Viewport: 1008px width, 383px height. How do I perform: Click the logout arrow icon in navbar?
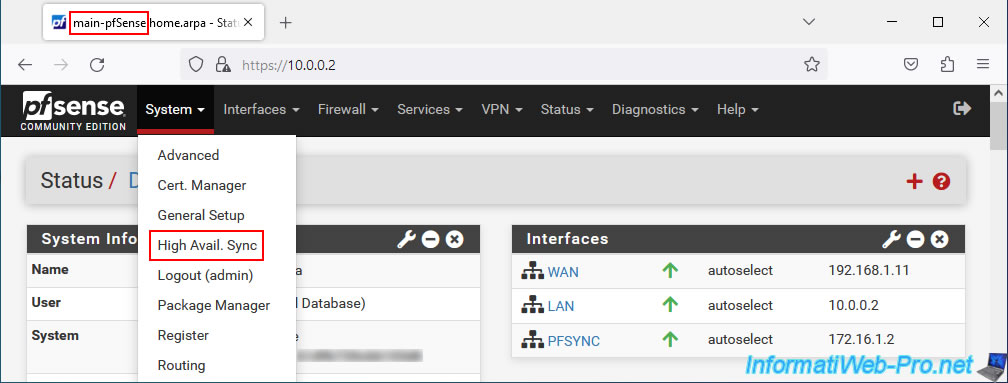point(962,109)
